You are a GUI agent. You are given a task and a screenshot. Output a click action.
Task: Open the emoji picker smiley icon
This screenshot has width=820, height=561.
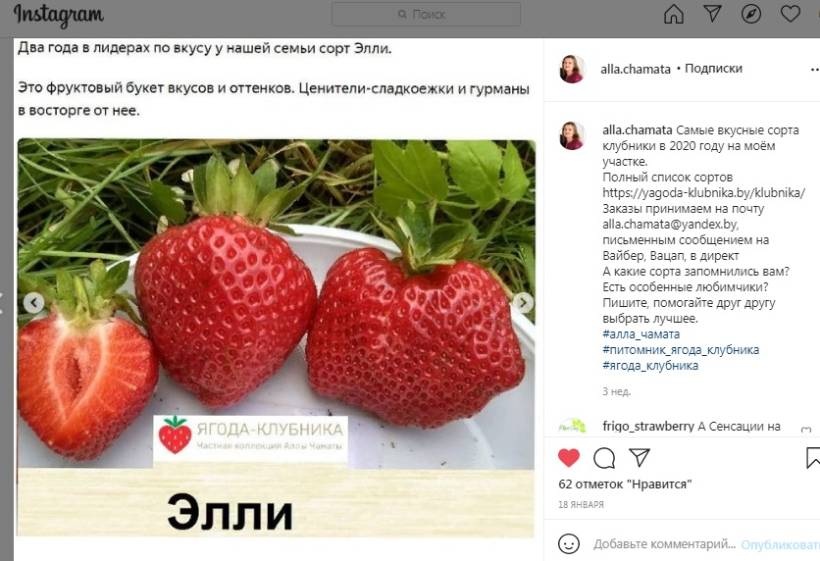[568, 544]
